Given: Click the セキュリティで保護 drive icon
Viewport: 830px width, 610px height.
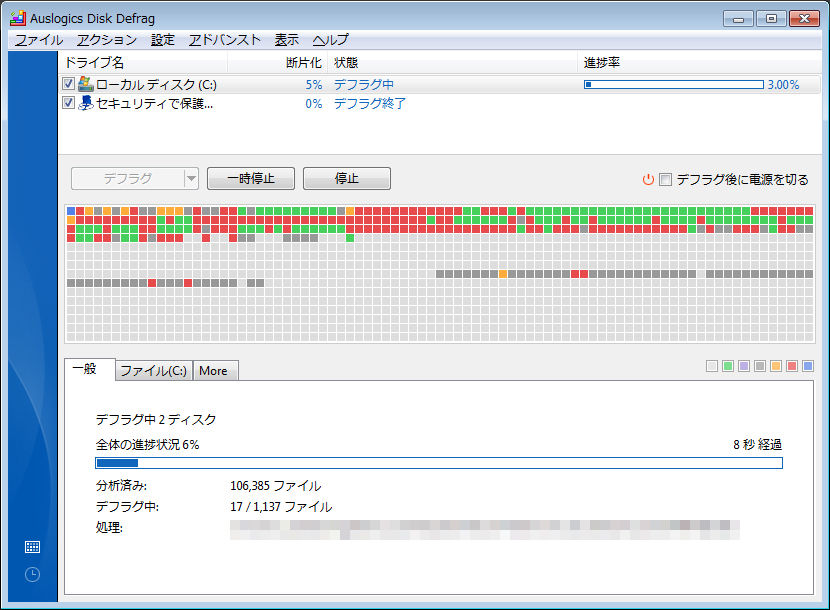Looking at the screenshot, I should [86, 103].
